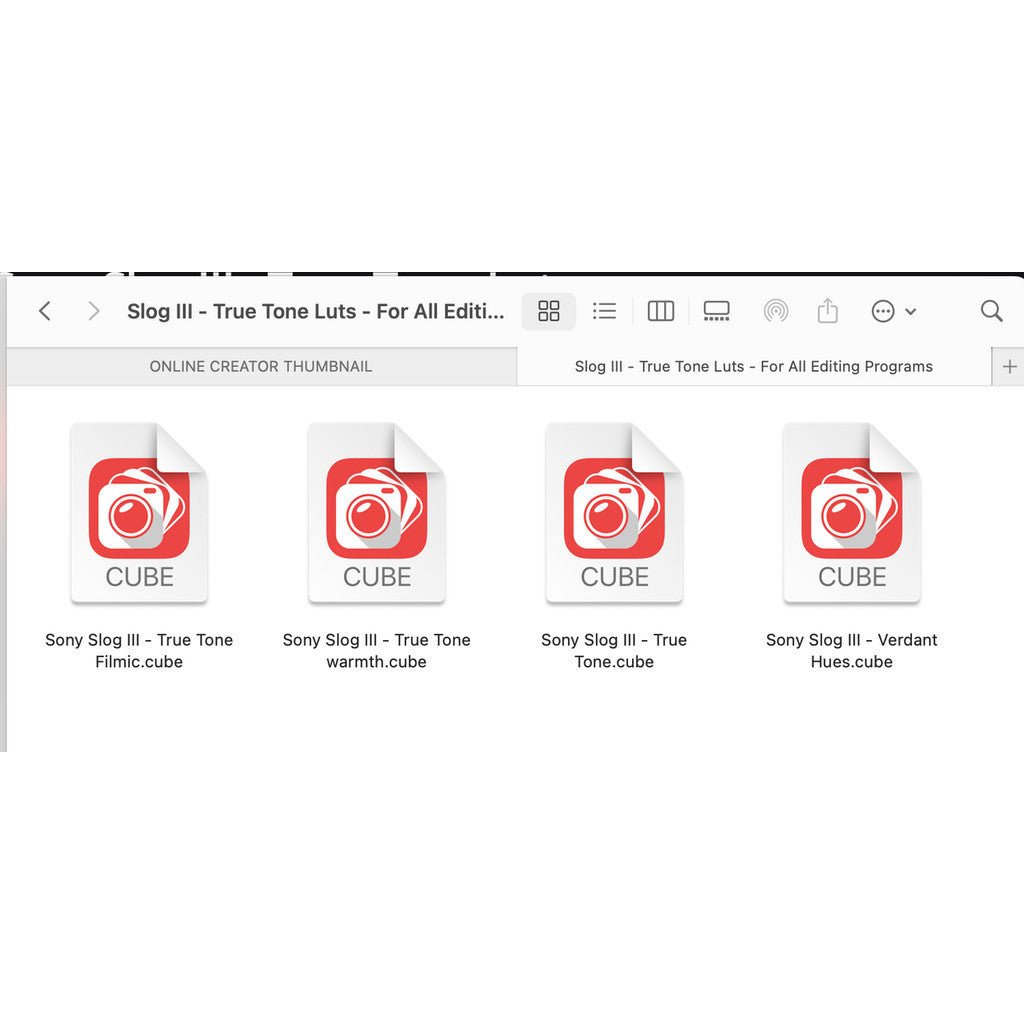Select the Verdant Hues.cube file icon
This screenshot has width=1024, height=1024.
[852, 513]
